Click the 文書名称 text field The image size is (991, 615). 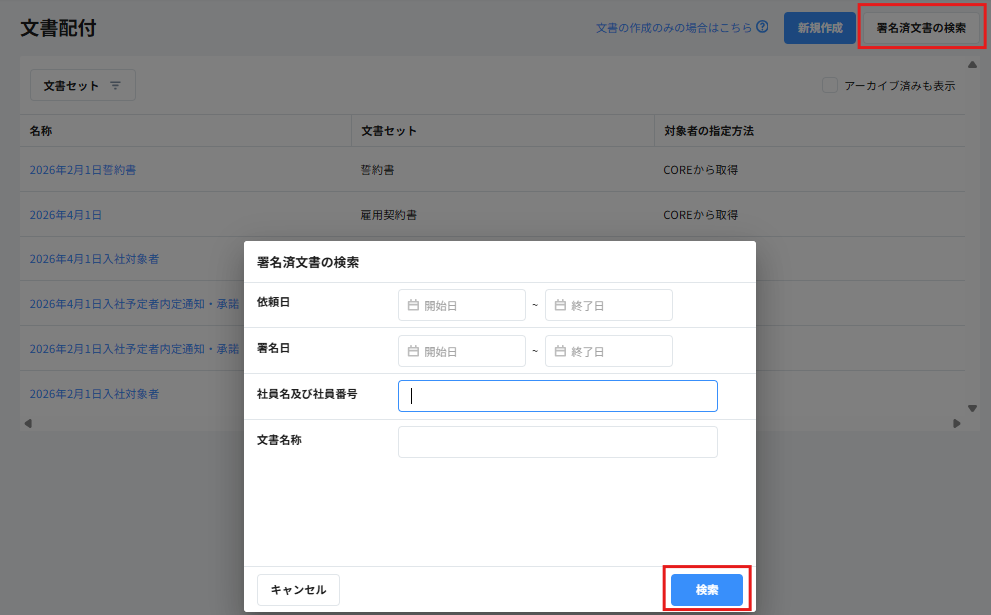click(x=557, y=442)
